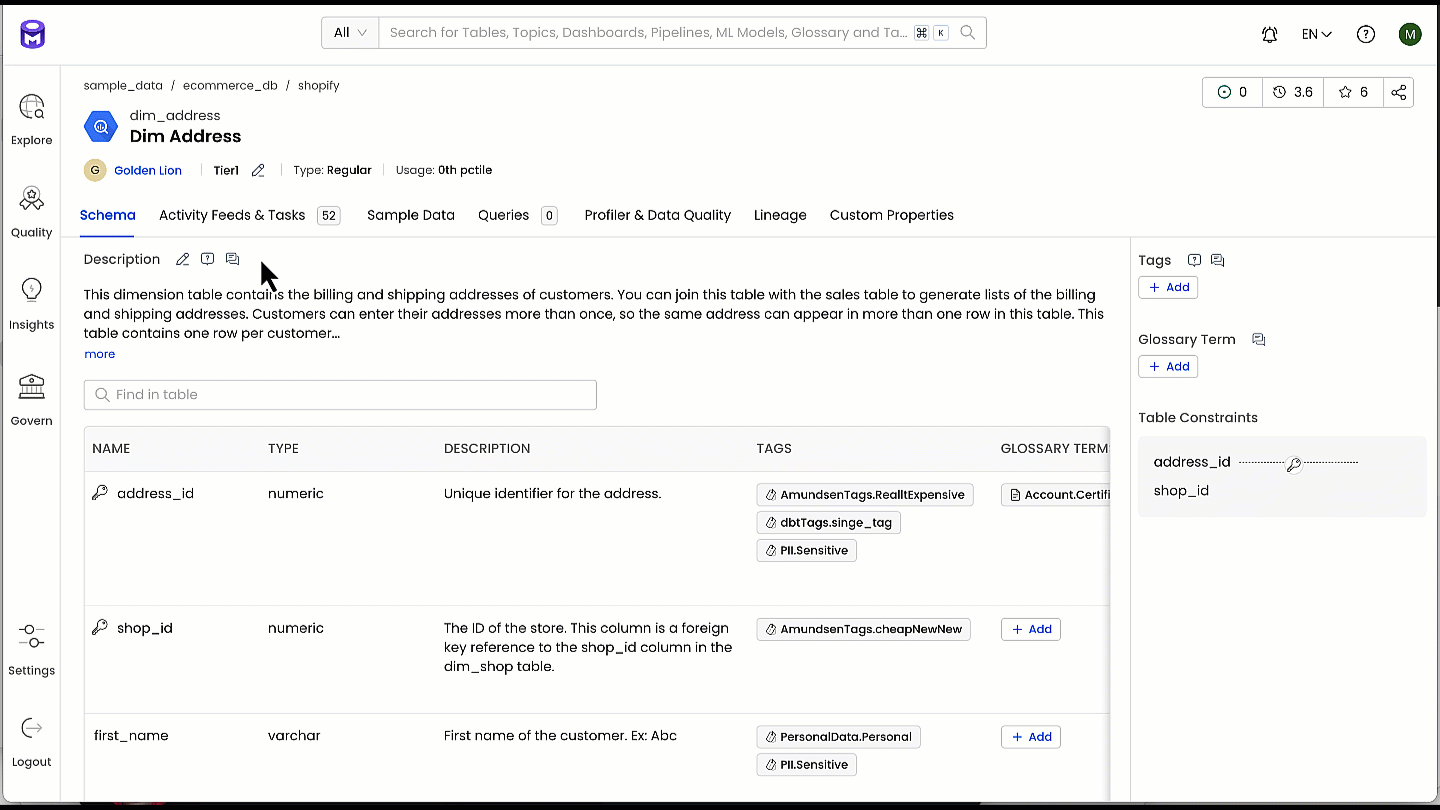Open Golden Lion owner link
The height and width of the screenshot is (810, 1440).
coord(147,171)
